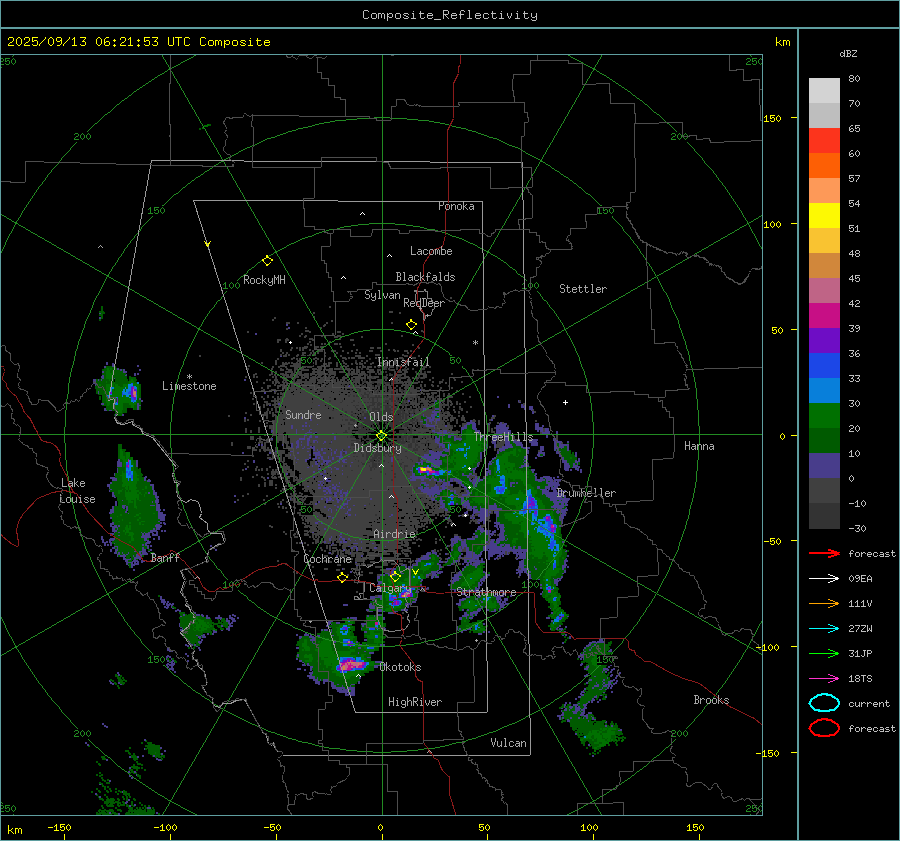Click the red forecast arrow in legend
This screenshot has height=841, width=900.
(824, 553)
